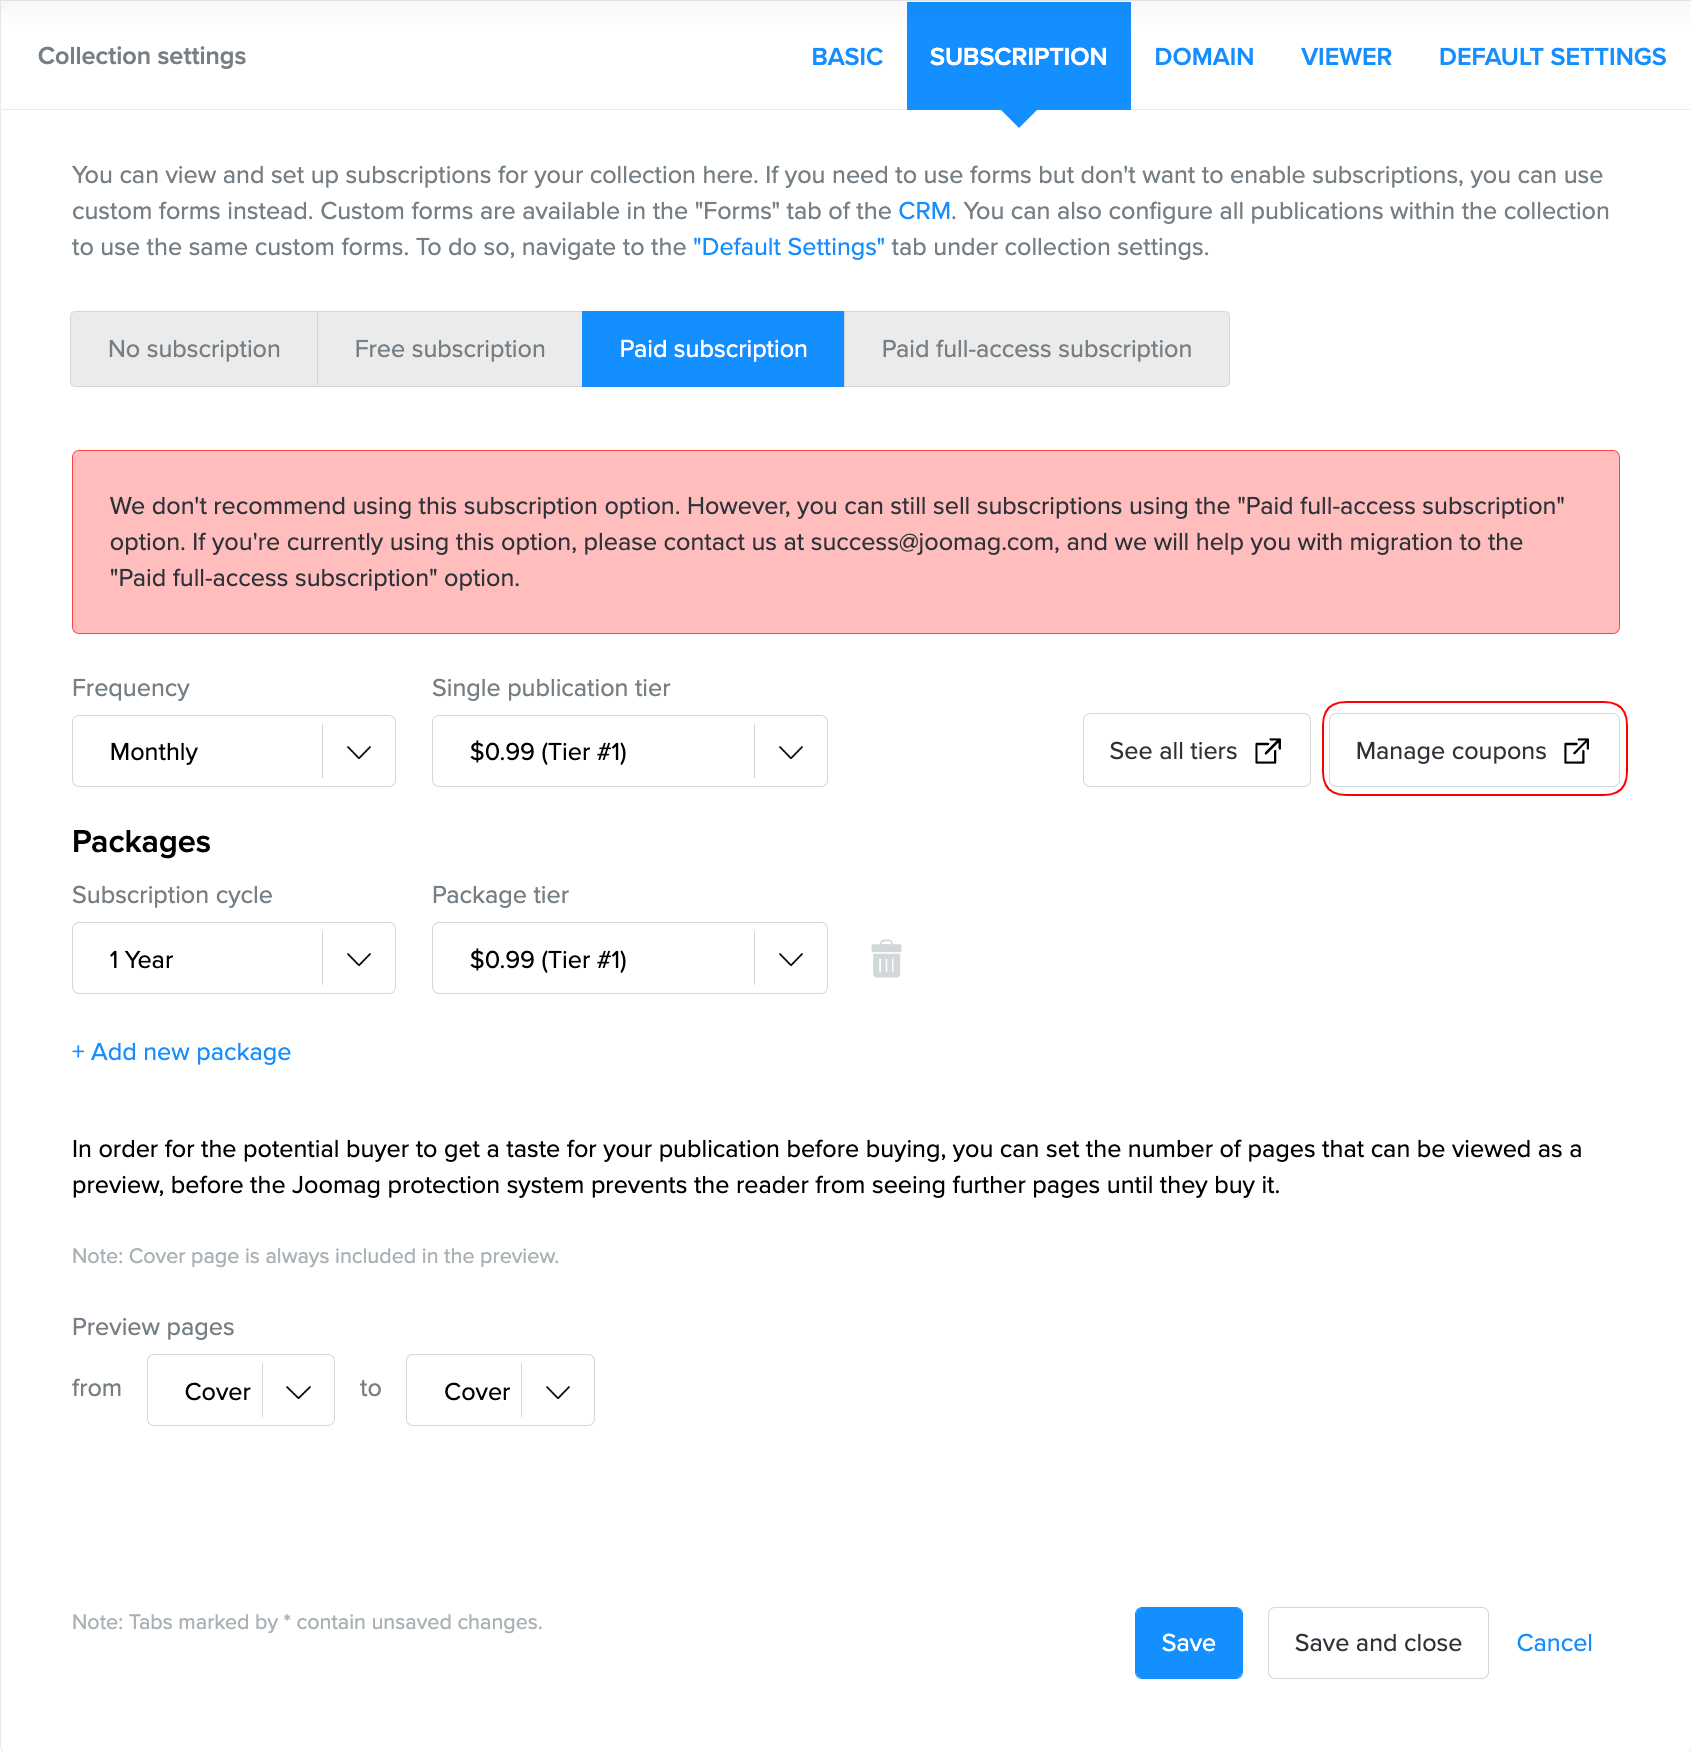1692x1752 pixels.
Task: Select No subscription option
Action: (x=194, y=349)
